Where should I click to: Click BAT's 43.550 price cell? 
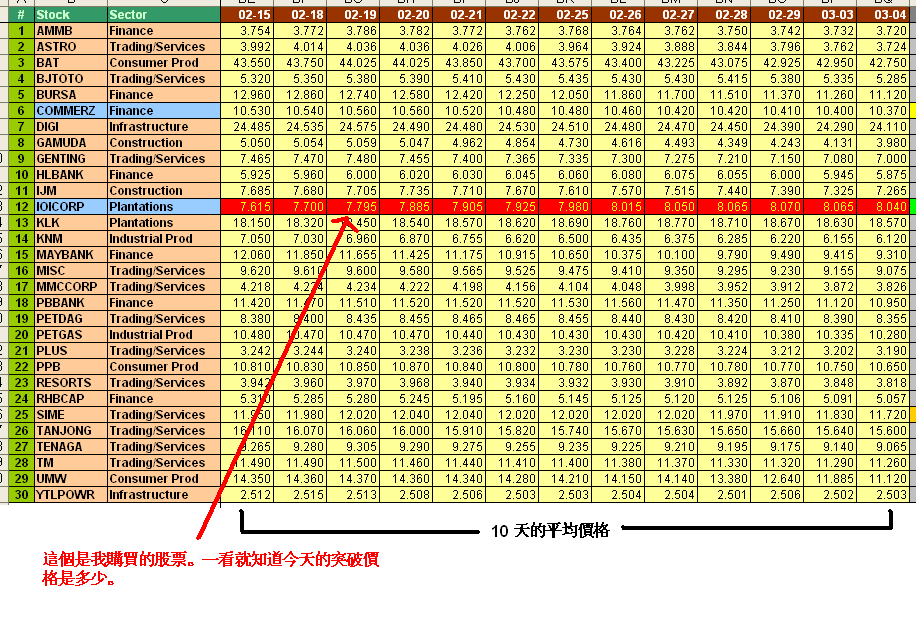tap(255, 63)
